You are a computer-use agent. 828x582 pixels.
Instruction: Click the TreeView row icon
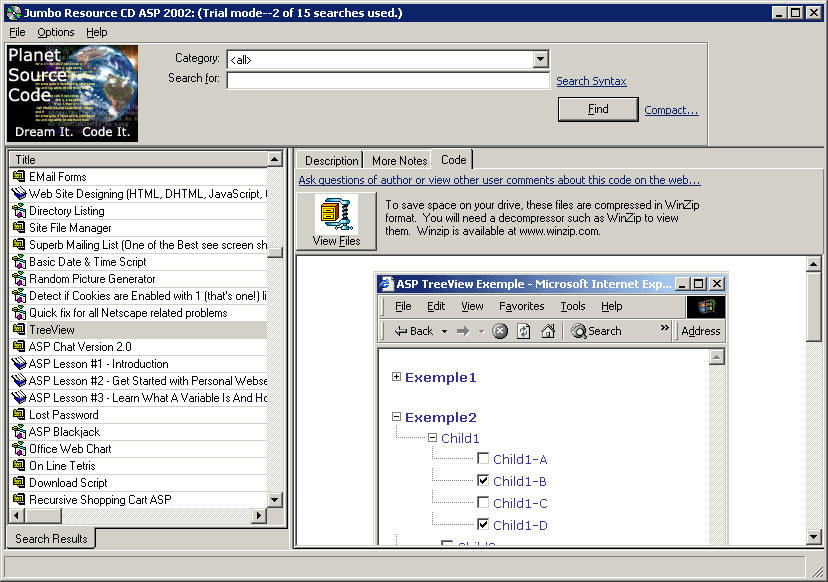click(x=19, y=330)
